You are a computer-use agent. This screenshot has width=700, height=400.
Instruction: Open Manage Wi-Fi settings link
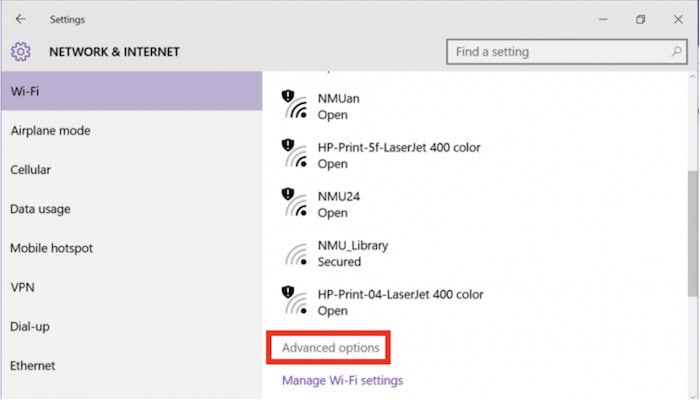pos(342,380)
